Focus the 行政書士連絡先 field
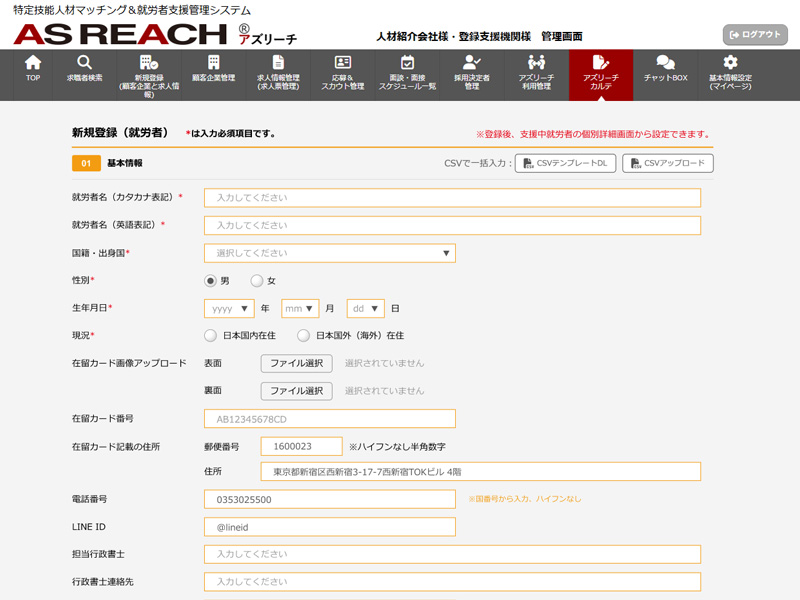 click(x=453, y=582)
